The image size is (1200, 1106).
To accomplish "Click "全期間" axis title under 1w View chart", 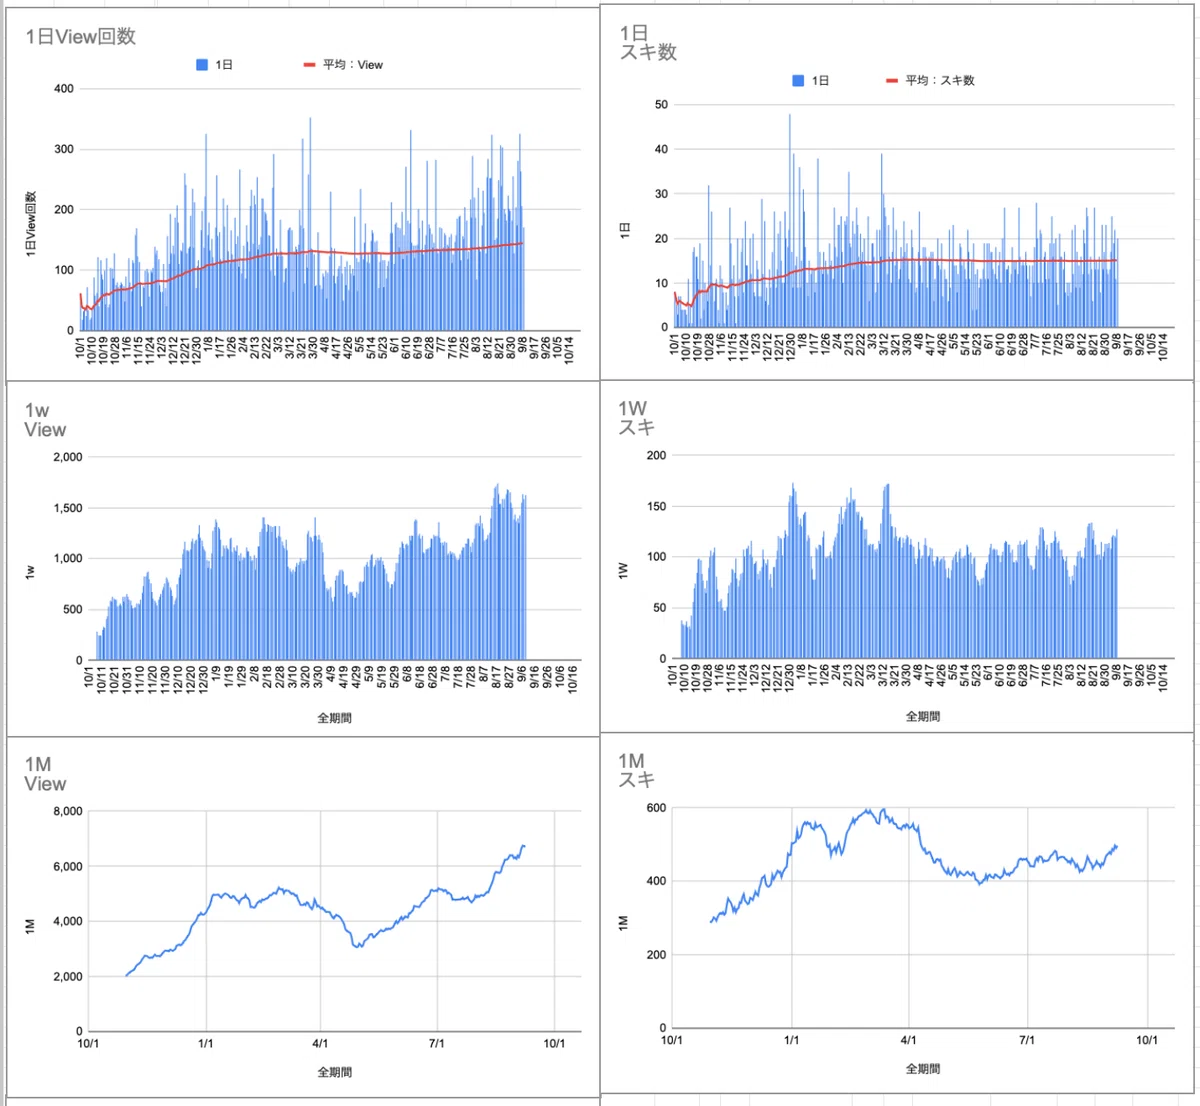I will tap(334, 717).
